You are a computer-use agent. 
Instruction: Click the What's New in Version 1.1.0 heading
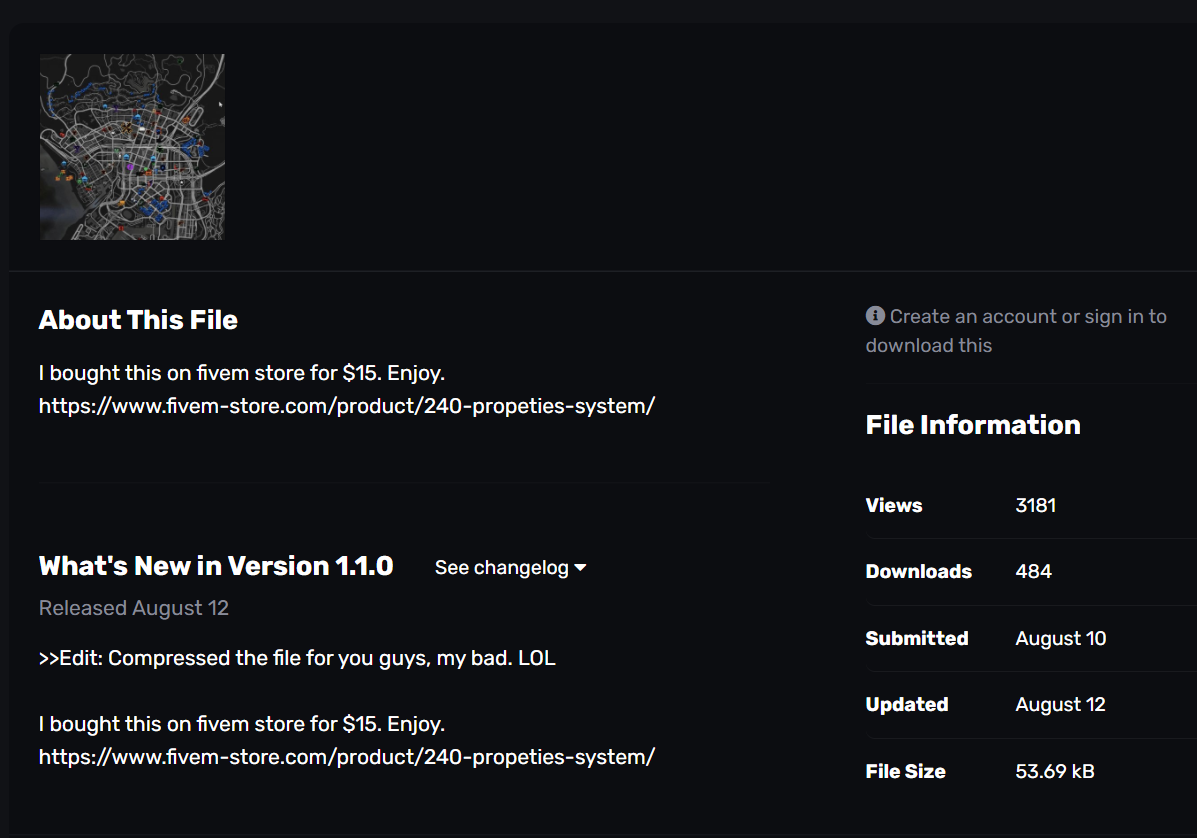tap(216, 566)
